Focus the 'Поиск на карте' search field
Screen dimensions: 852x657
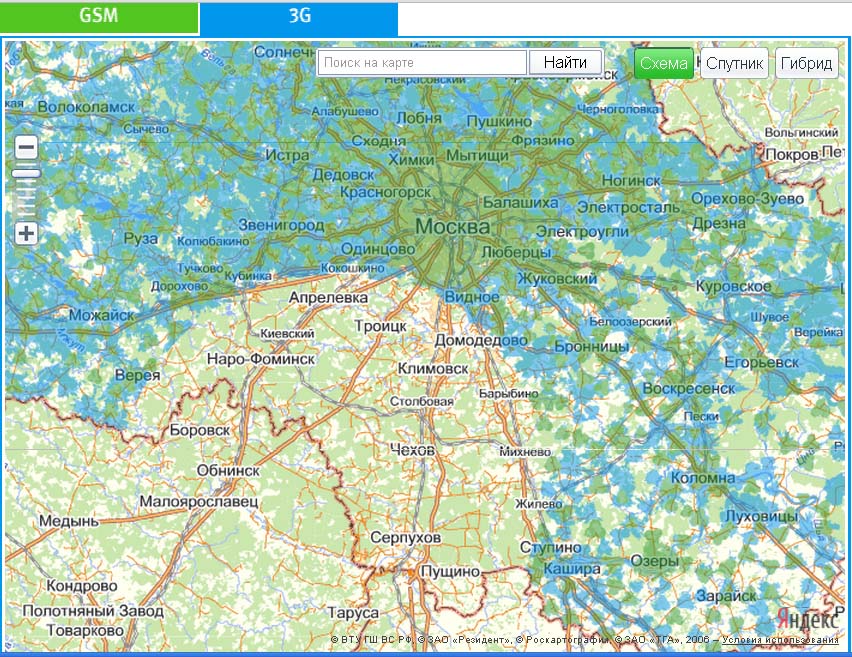[422, 63]
